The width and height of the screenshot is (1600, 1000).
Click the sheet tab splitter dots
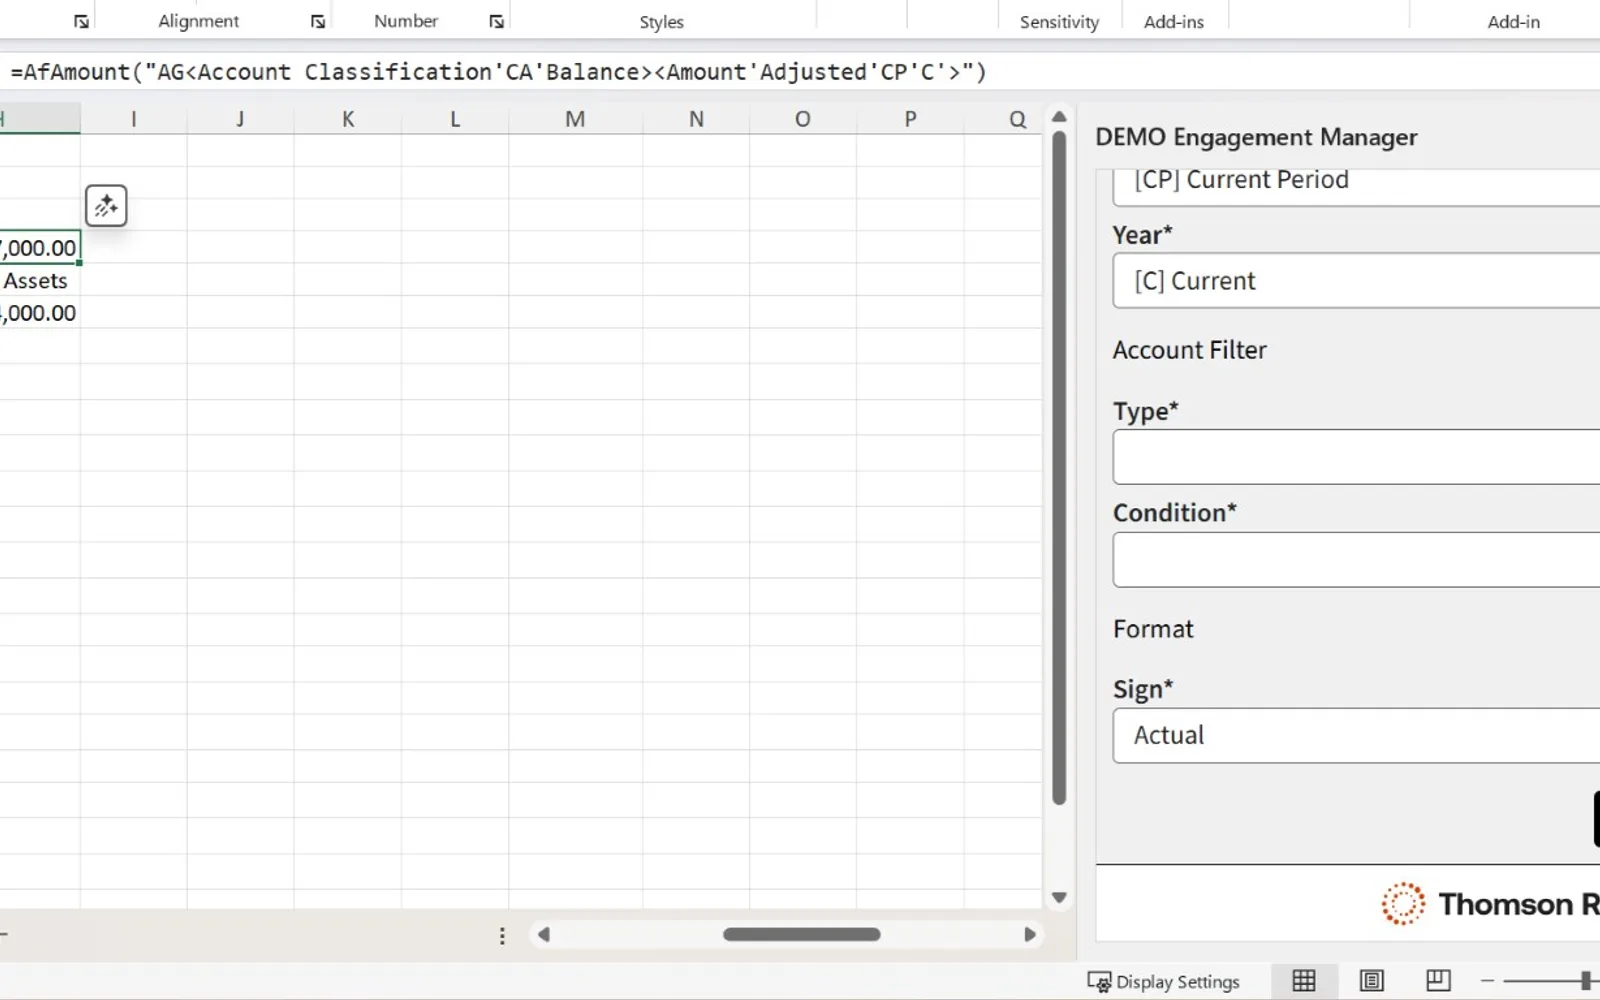pyautogui.click(x=502, y=935)
